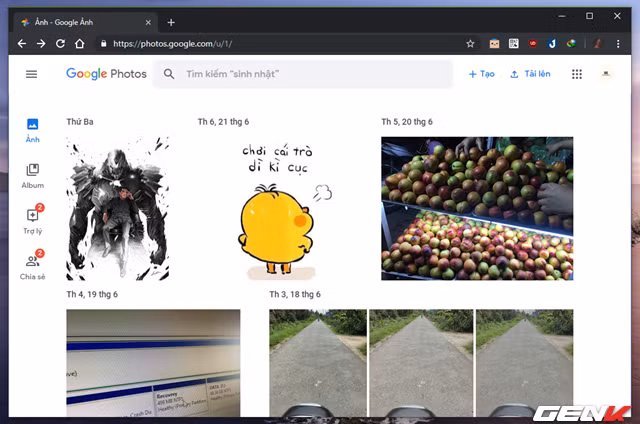640x424 pixels.
Task: Click the browser home button
Action: pos(80,44)
